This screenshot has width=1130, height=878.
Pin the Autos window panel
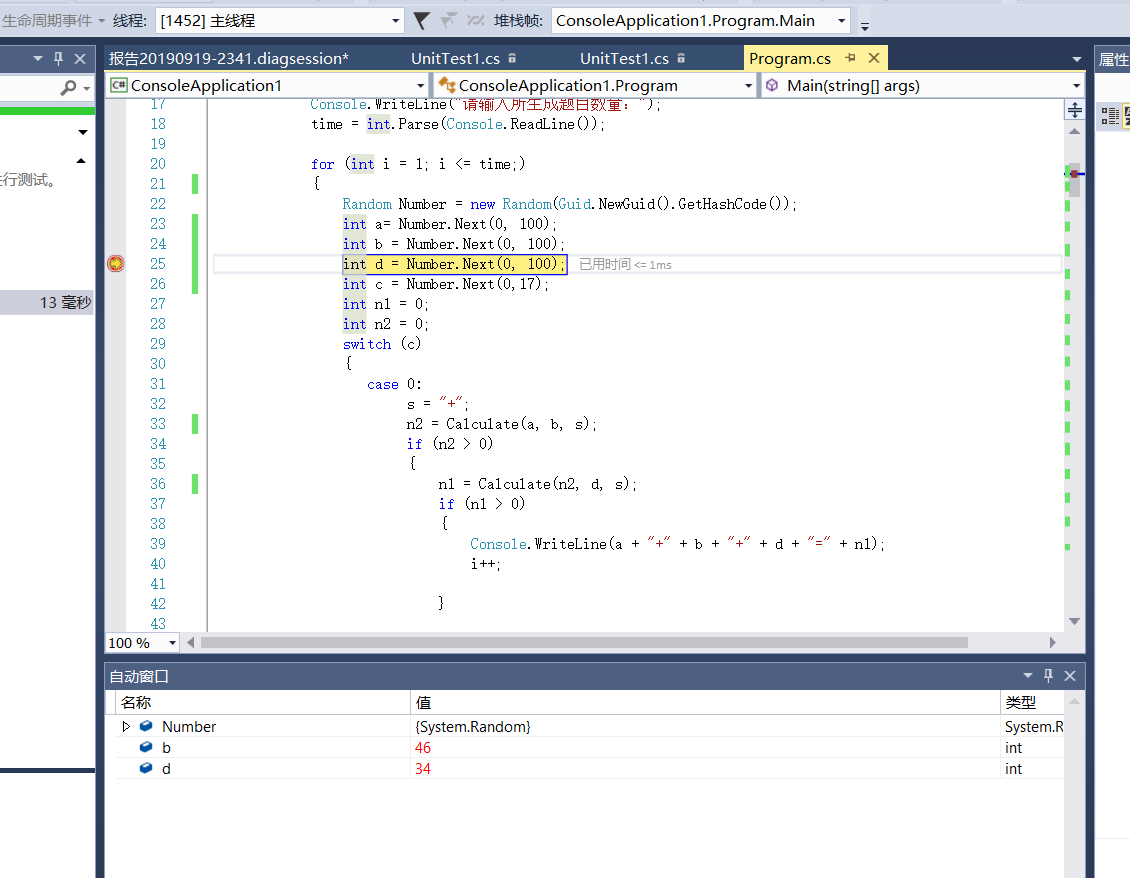pos(1049,675)
